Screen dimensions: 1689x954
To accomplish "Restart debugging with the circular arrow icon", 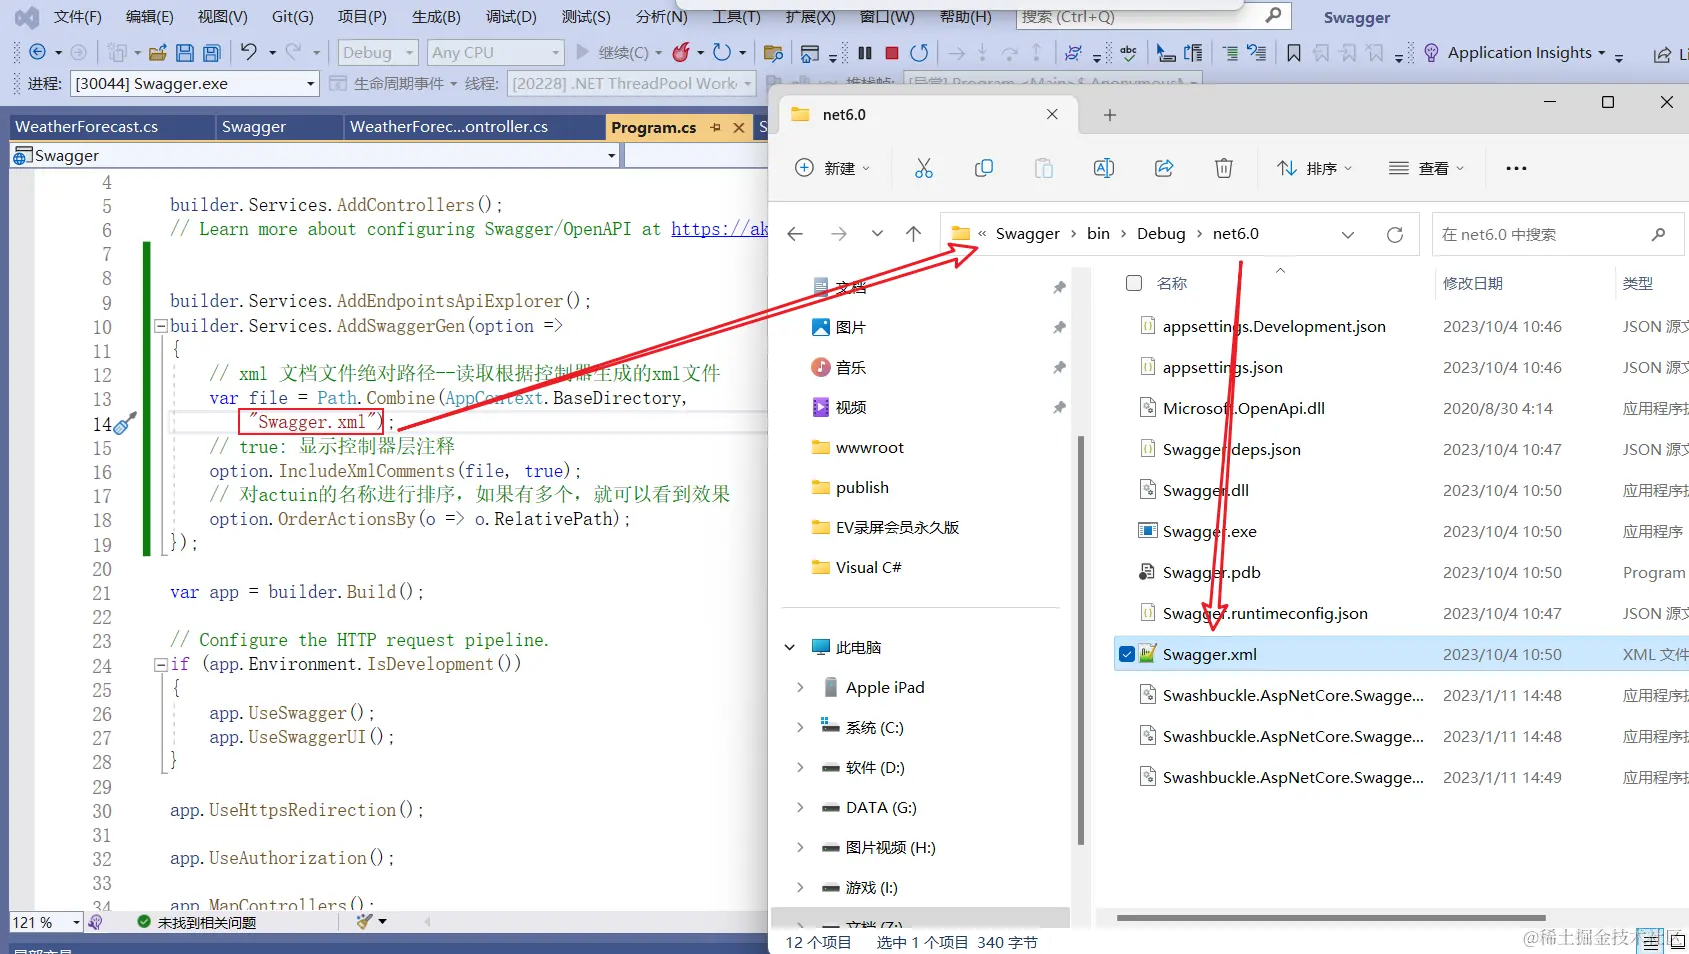I will 919,53.
